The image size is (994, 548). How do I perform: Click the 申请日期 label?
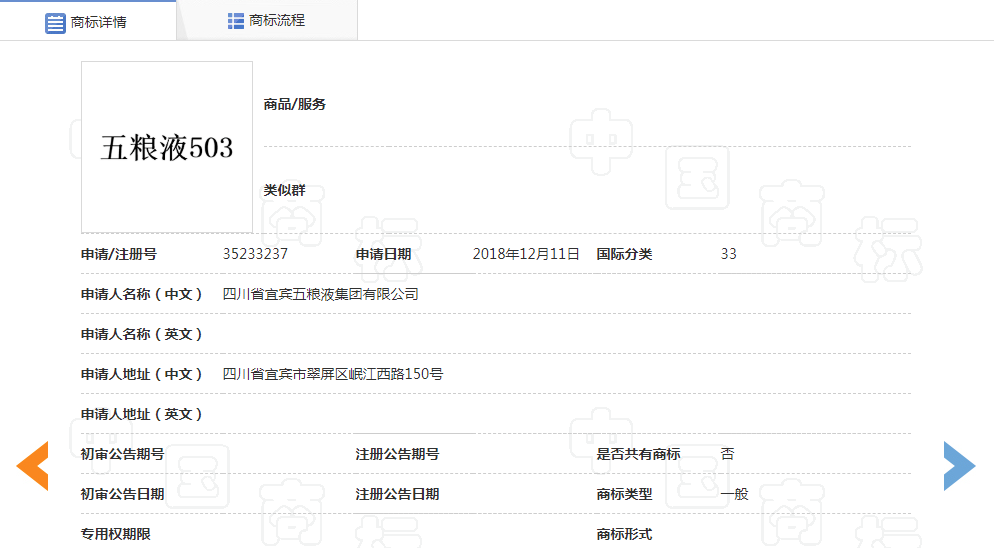point(383,254)
